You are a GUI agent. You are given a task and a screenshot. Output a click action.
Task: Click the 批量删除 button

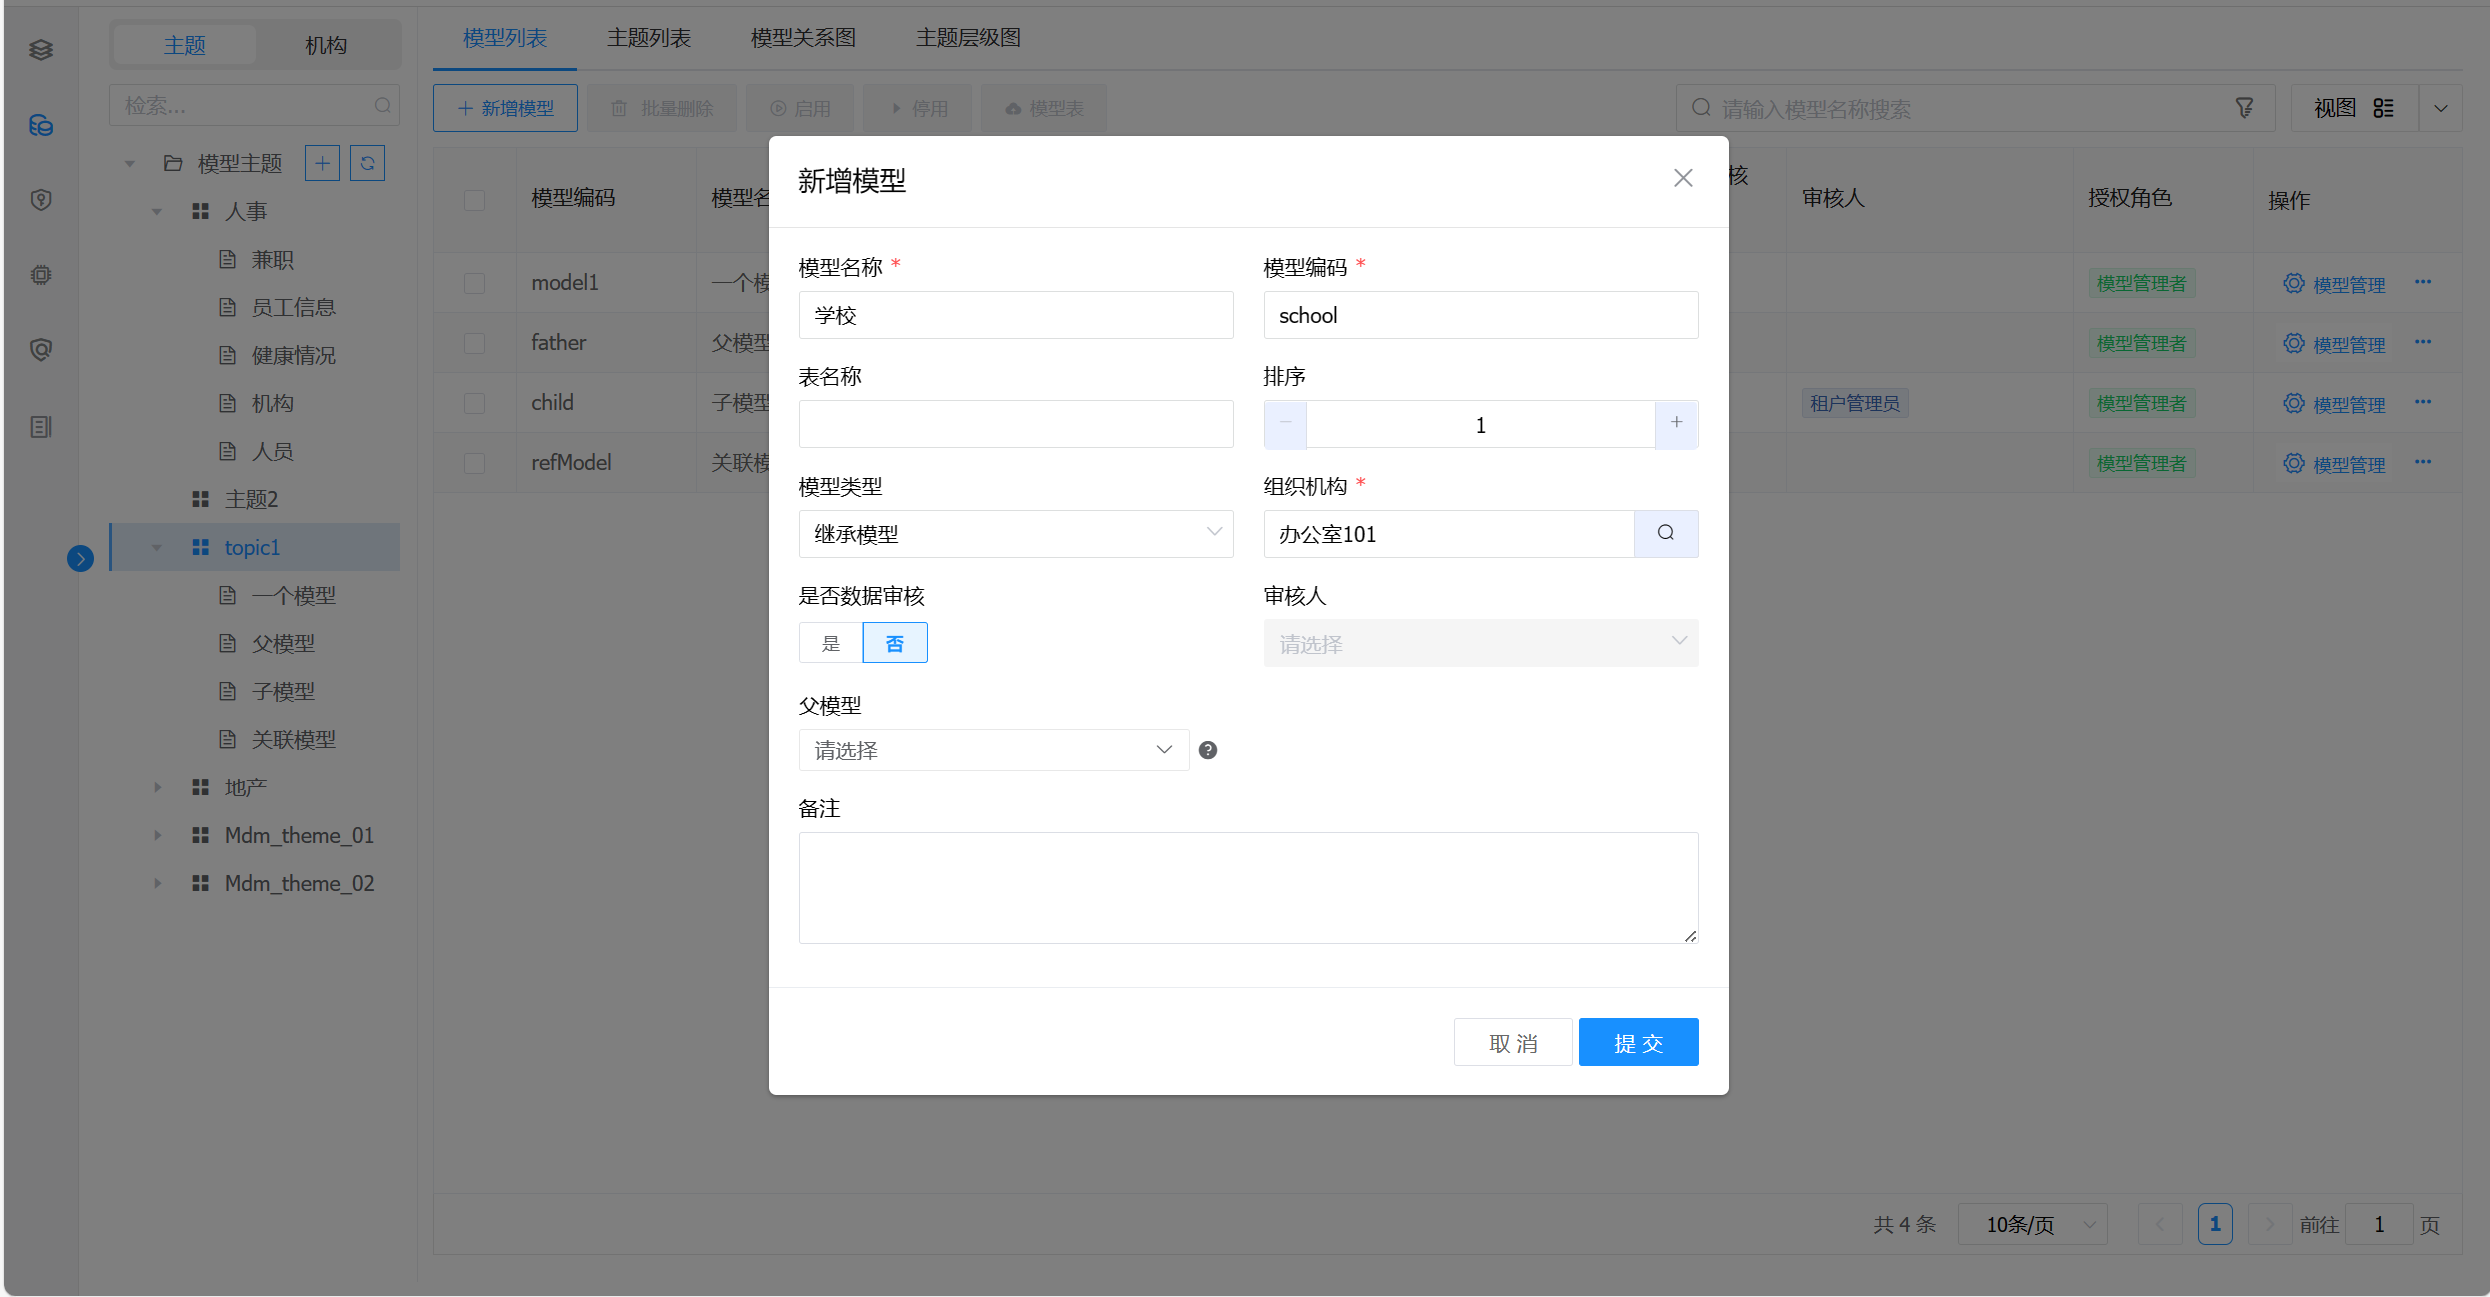pos(662,108)
